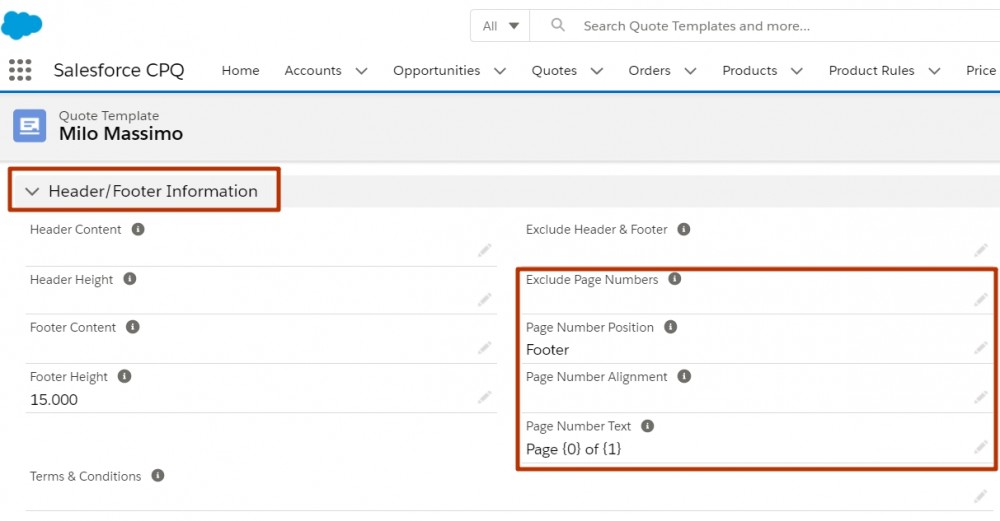The image size is (1000, 521).
Task: Show info tooltip for Footer Height
Action: [124, 376]
